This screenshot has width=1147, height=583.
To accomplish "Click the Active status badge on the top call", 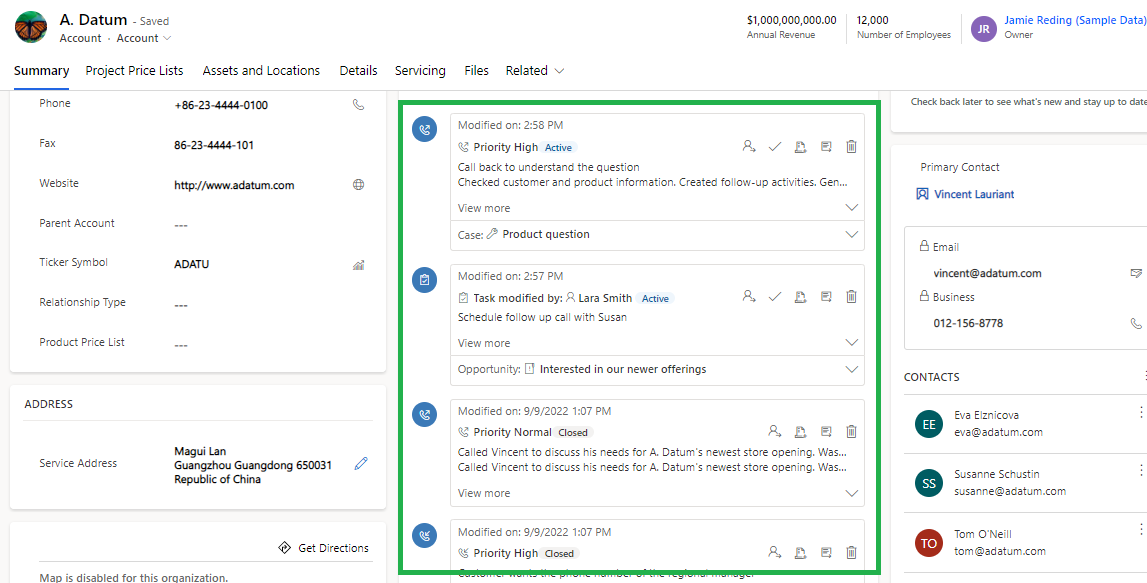I will (559, 146).
